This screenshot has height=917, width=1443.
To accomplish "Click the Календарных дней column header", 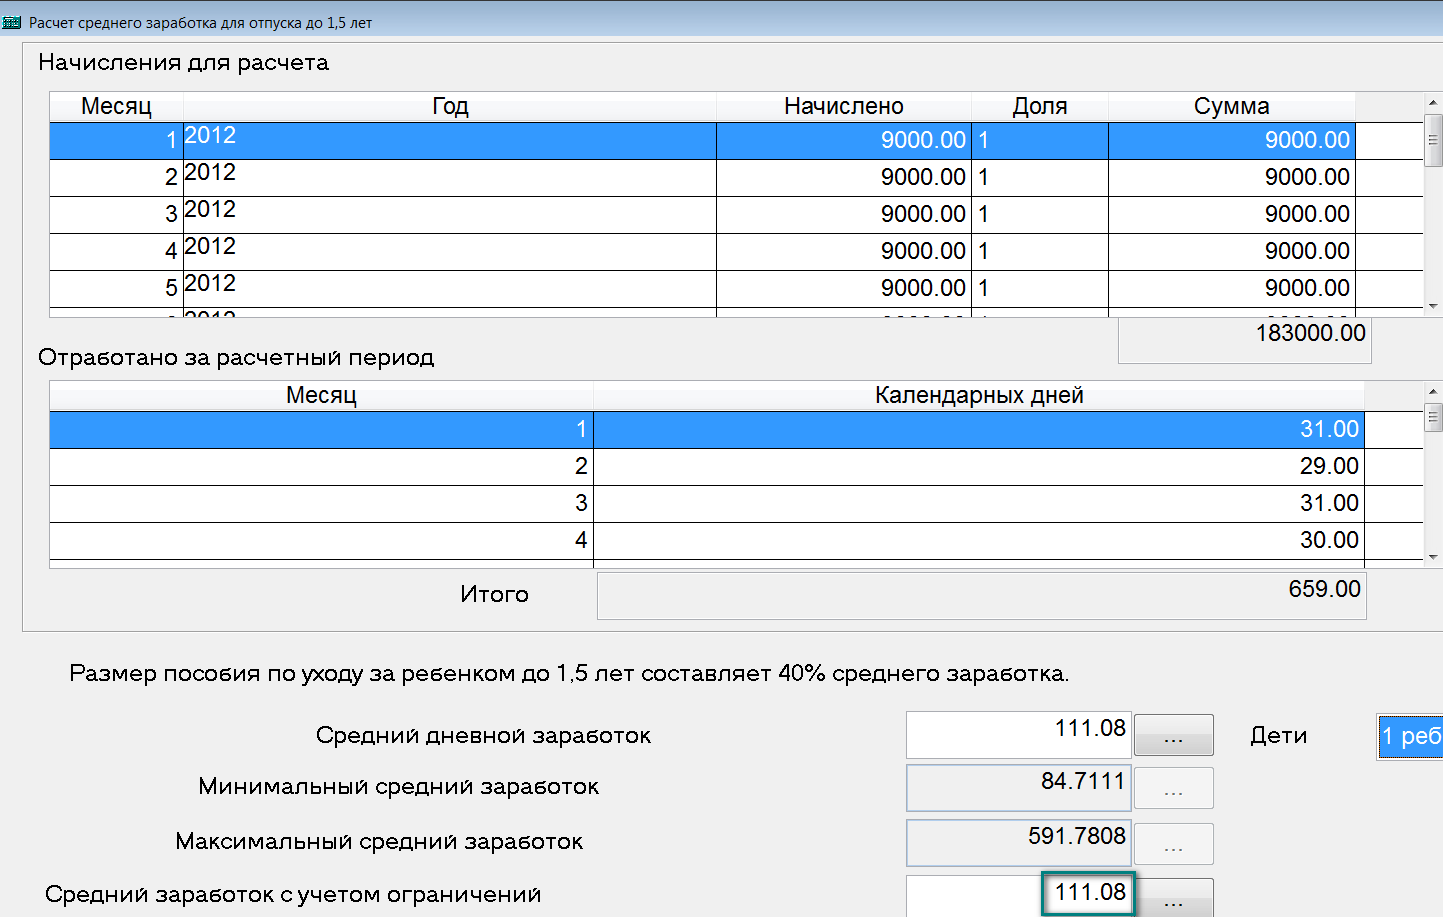I will (x=978, y=395).
